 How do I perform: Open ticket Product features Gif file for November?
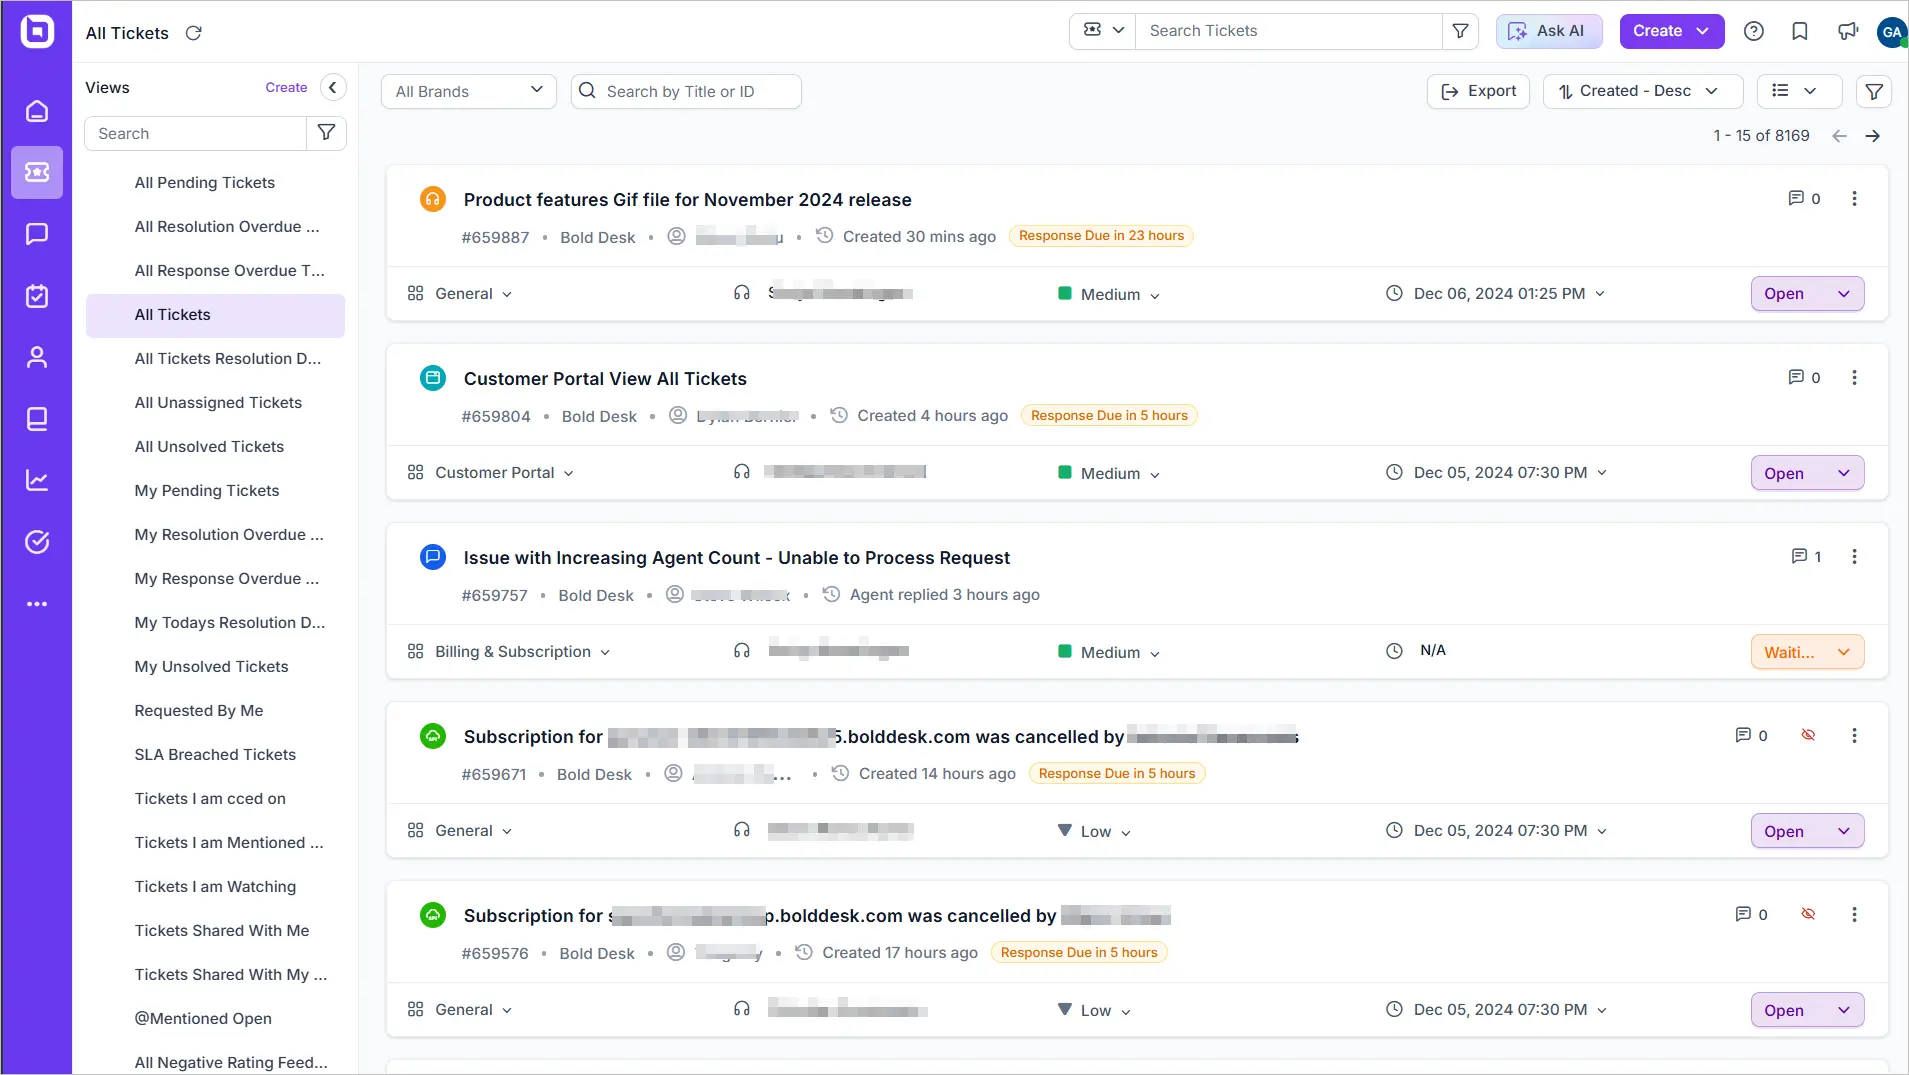pos(687,200)
